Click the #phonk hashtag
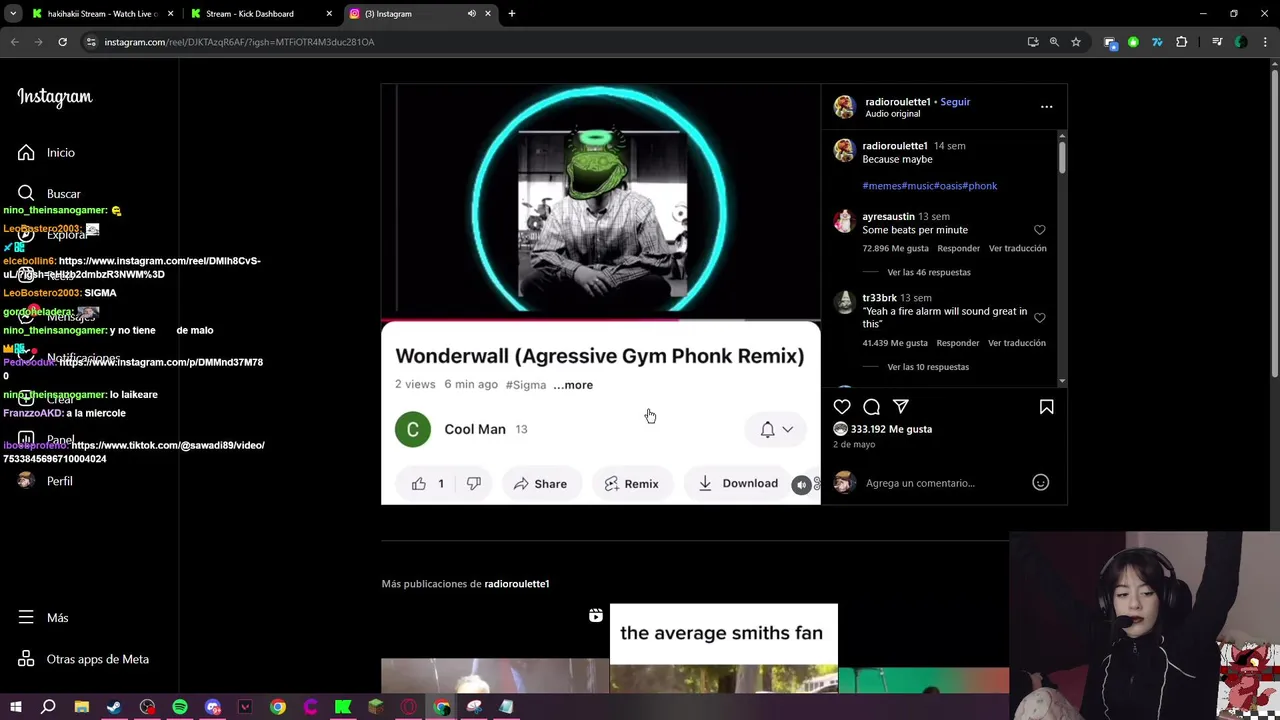This screenshot has width=1280, height=720. pyautogui.click(x=981, y=186)
